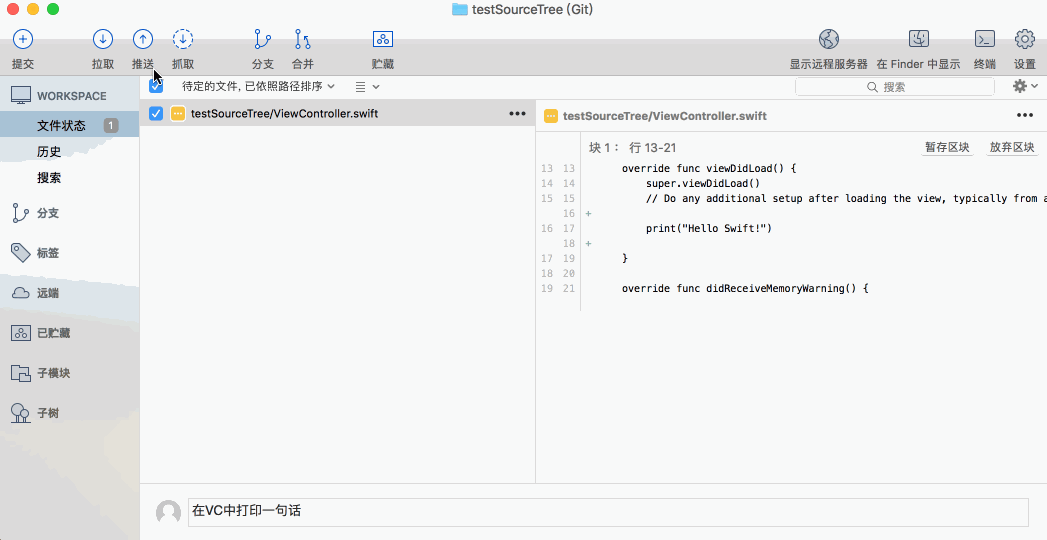Click the 远端 cloud icon in sidebar
1047x540 pixels.
click(x=21, y=293)
